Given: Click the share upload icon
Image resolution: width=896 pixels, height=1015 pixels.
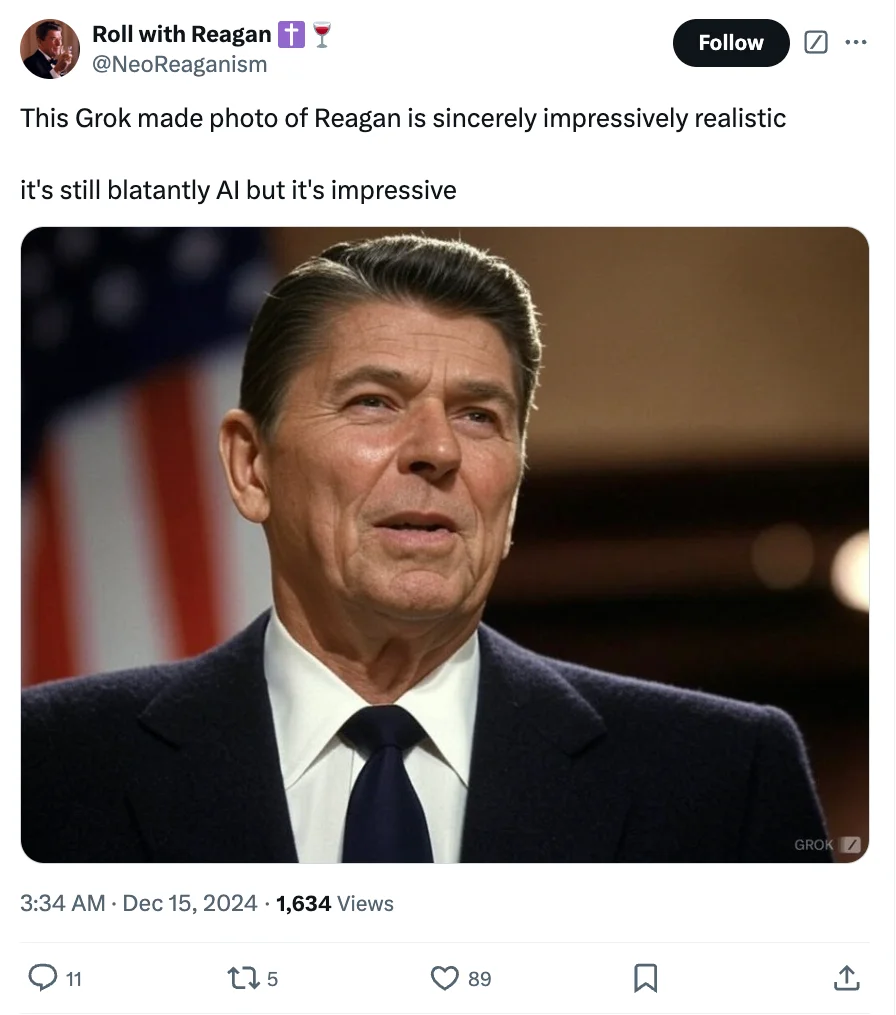Looking at the screenshot, I should pyautogui.click(x=845, y=977).
